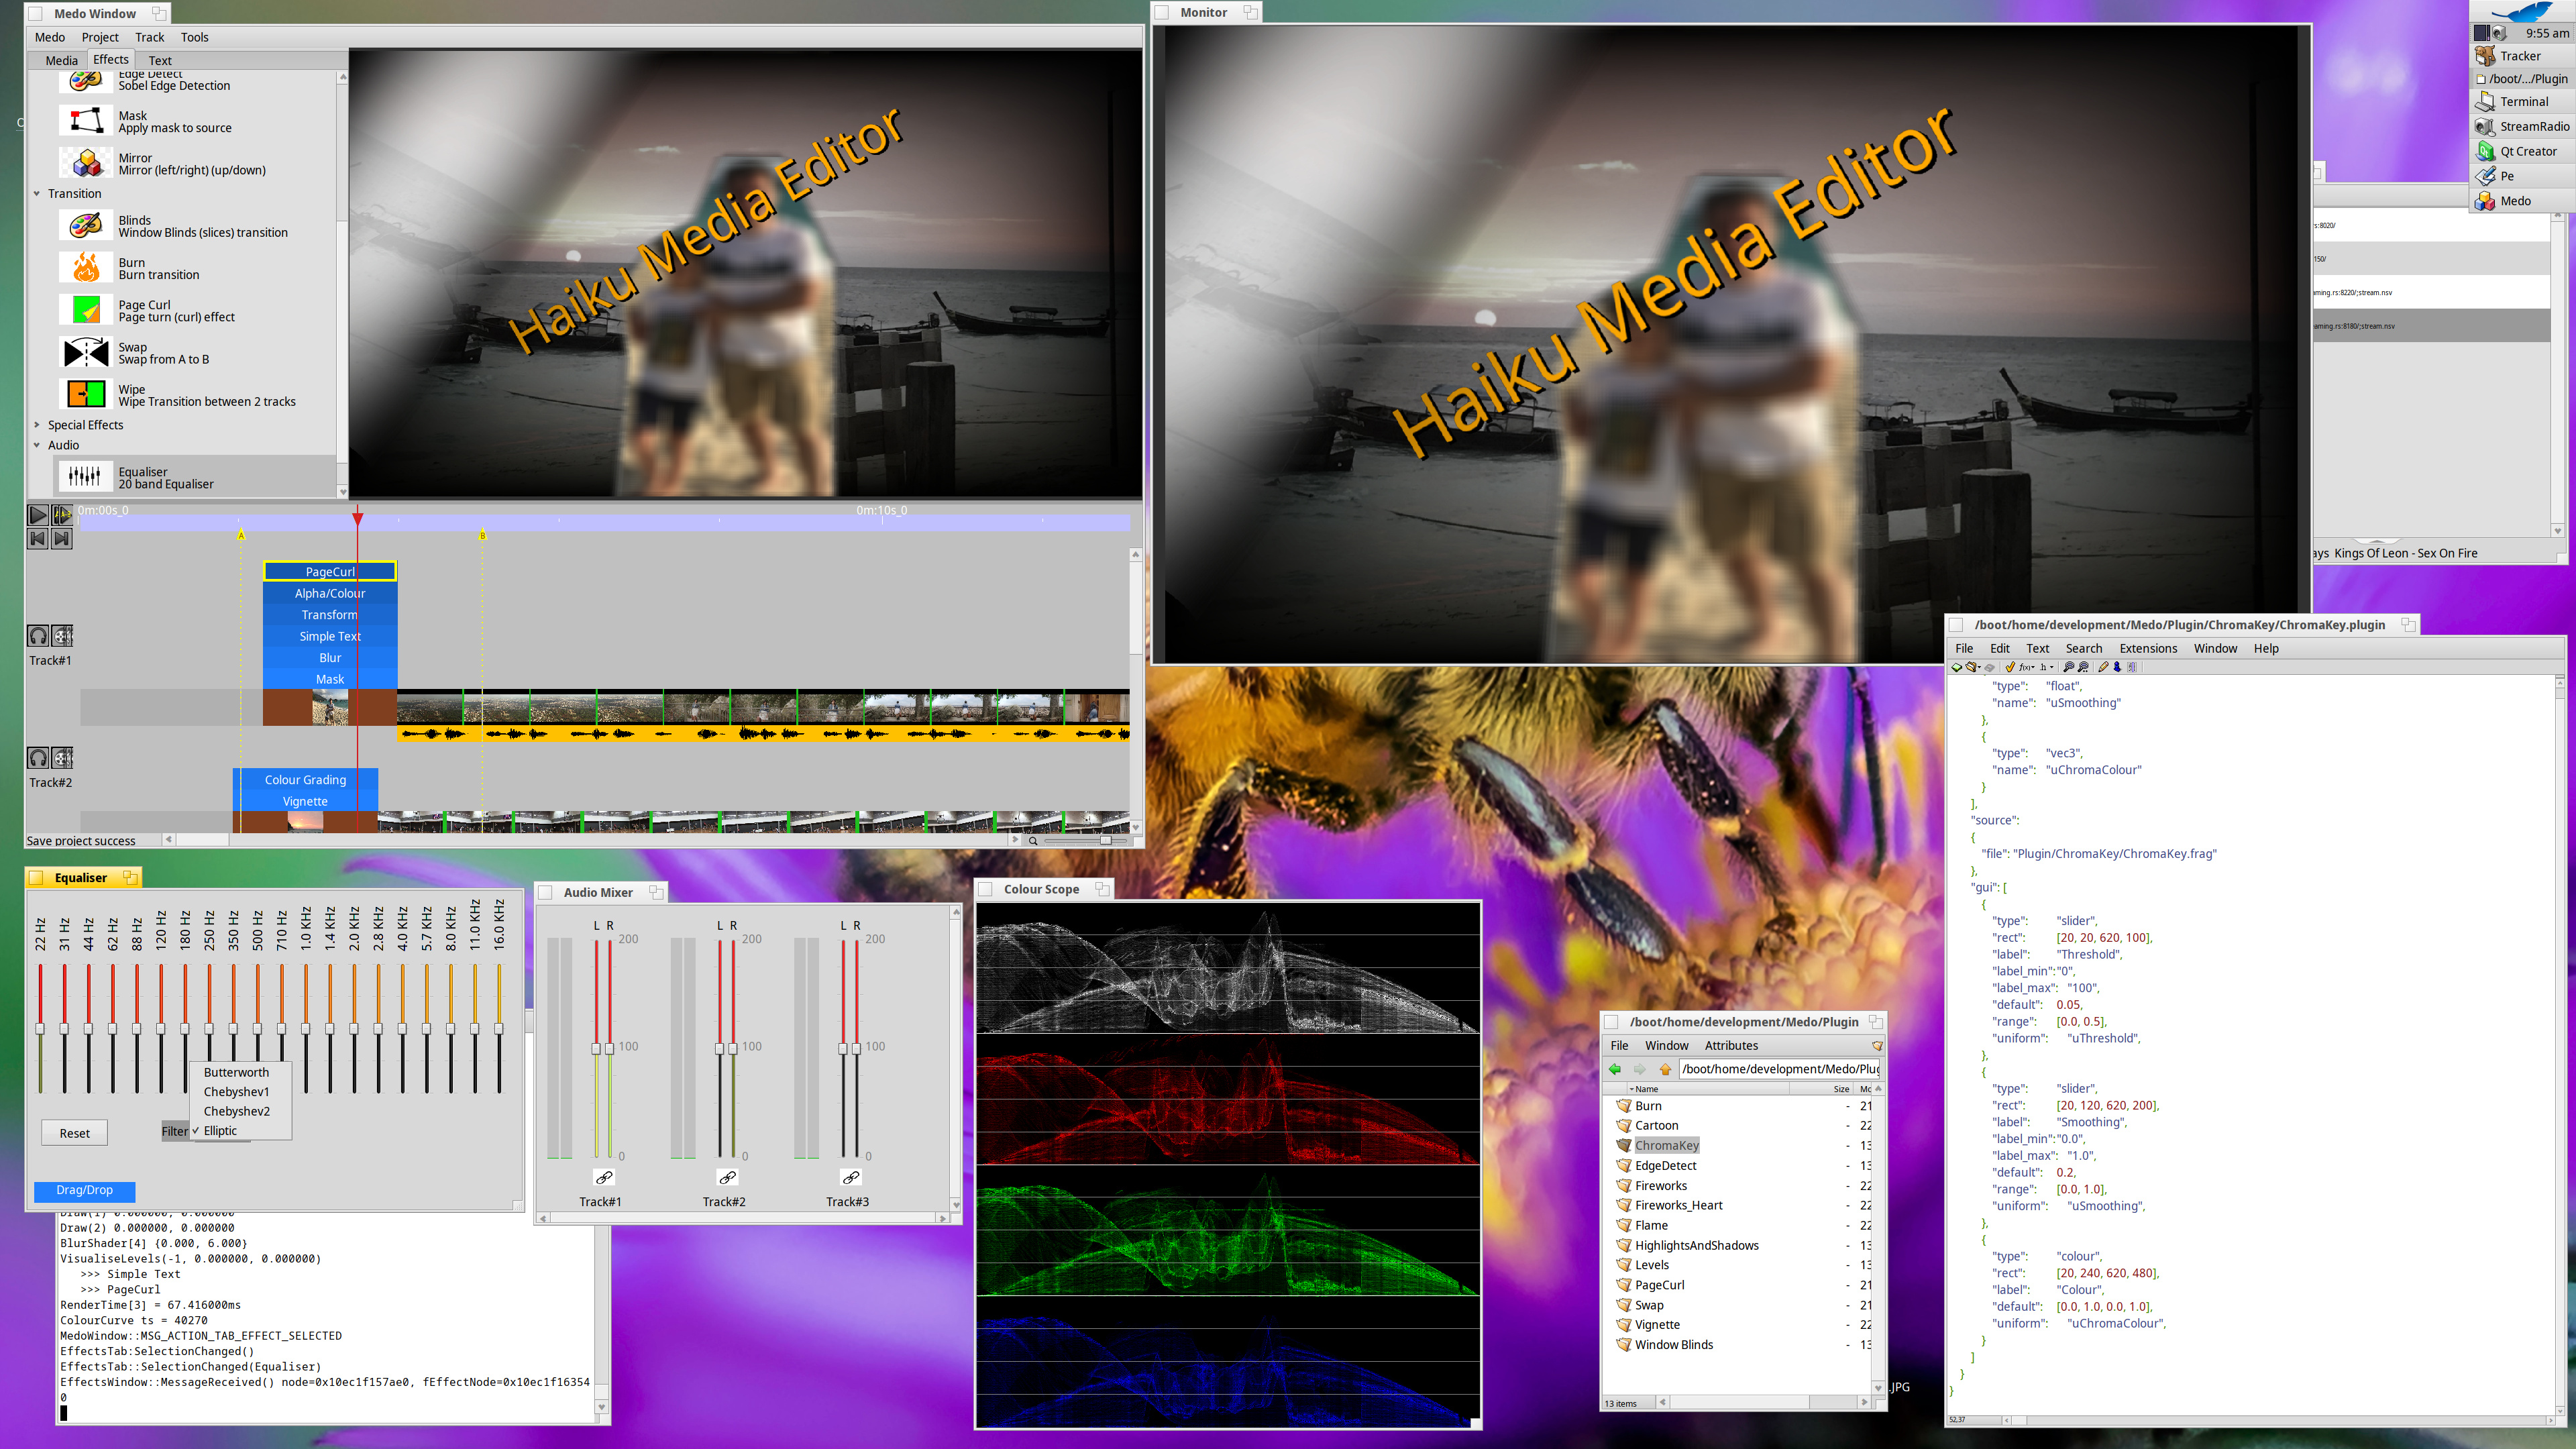Viewport: 2576px width, 1449px height.
Task: Open the Extensions menu in Pe
Action: click(2148, 648)
